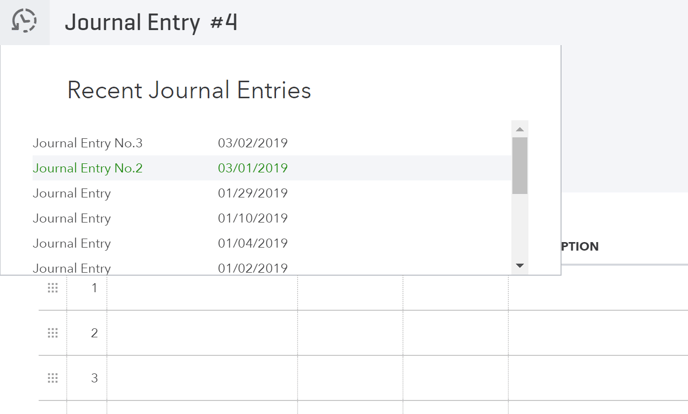
Task: Click the recent transactions clock icon
Action: [x=24, y=21]
